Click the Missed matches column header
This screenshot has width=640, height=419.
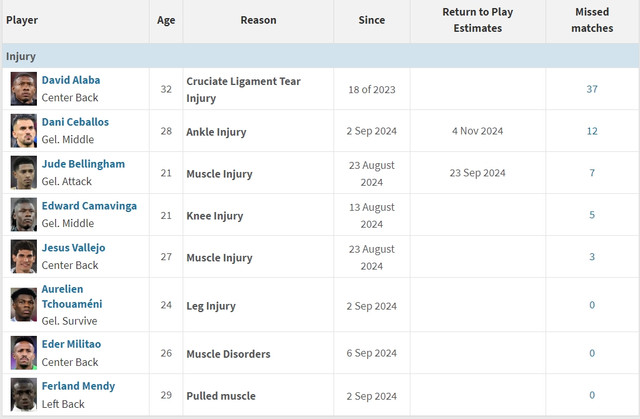[592, 20]
